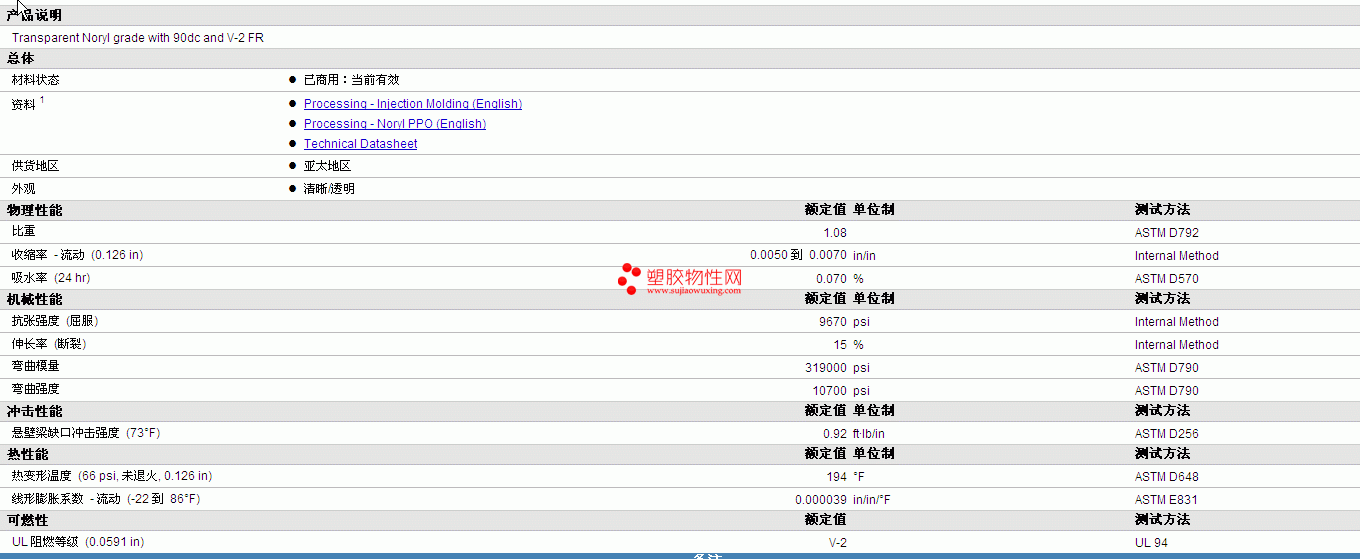Click the 已商用：当前有效 value

click(351, 80)
